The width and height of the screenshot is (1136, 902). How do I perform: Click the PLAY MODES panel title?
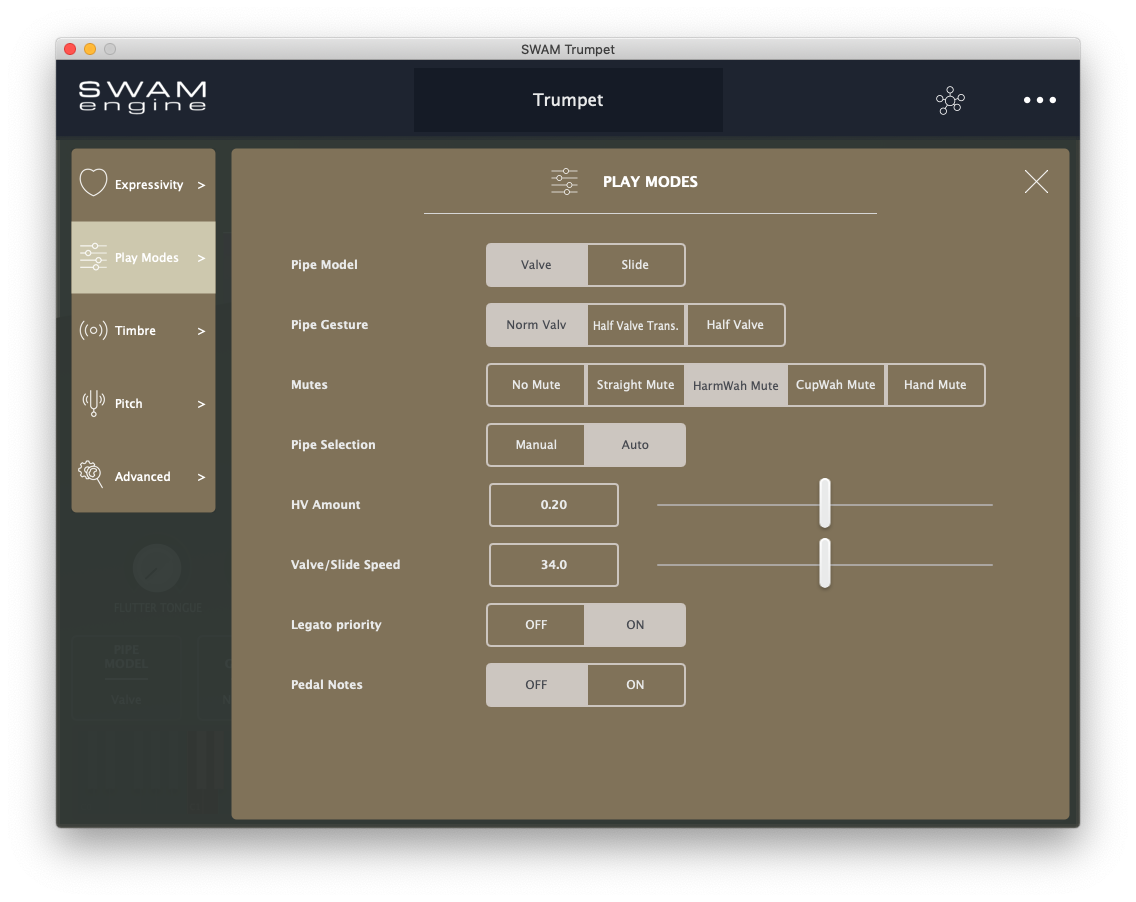[650, 182]
